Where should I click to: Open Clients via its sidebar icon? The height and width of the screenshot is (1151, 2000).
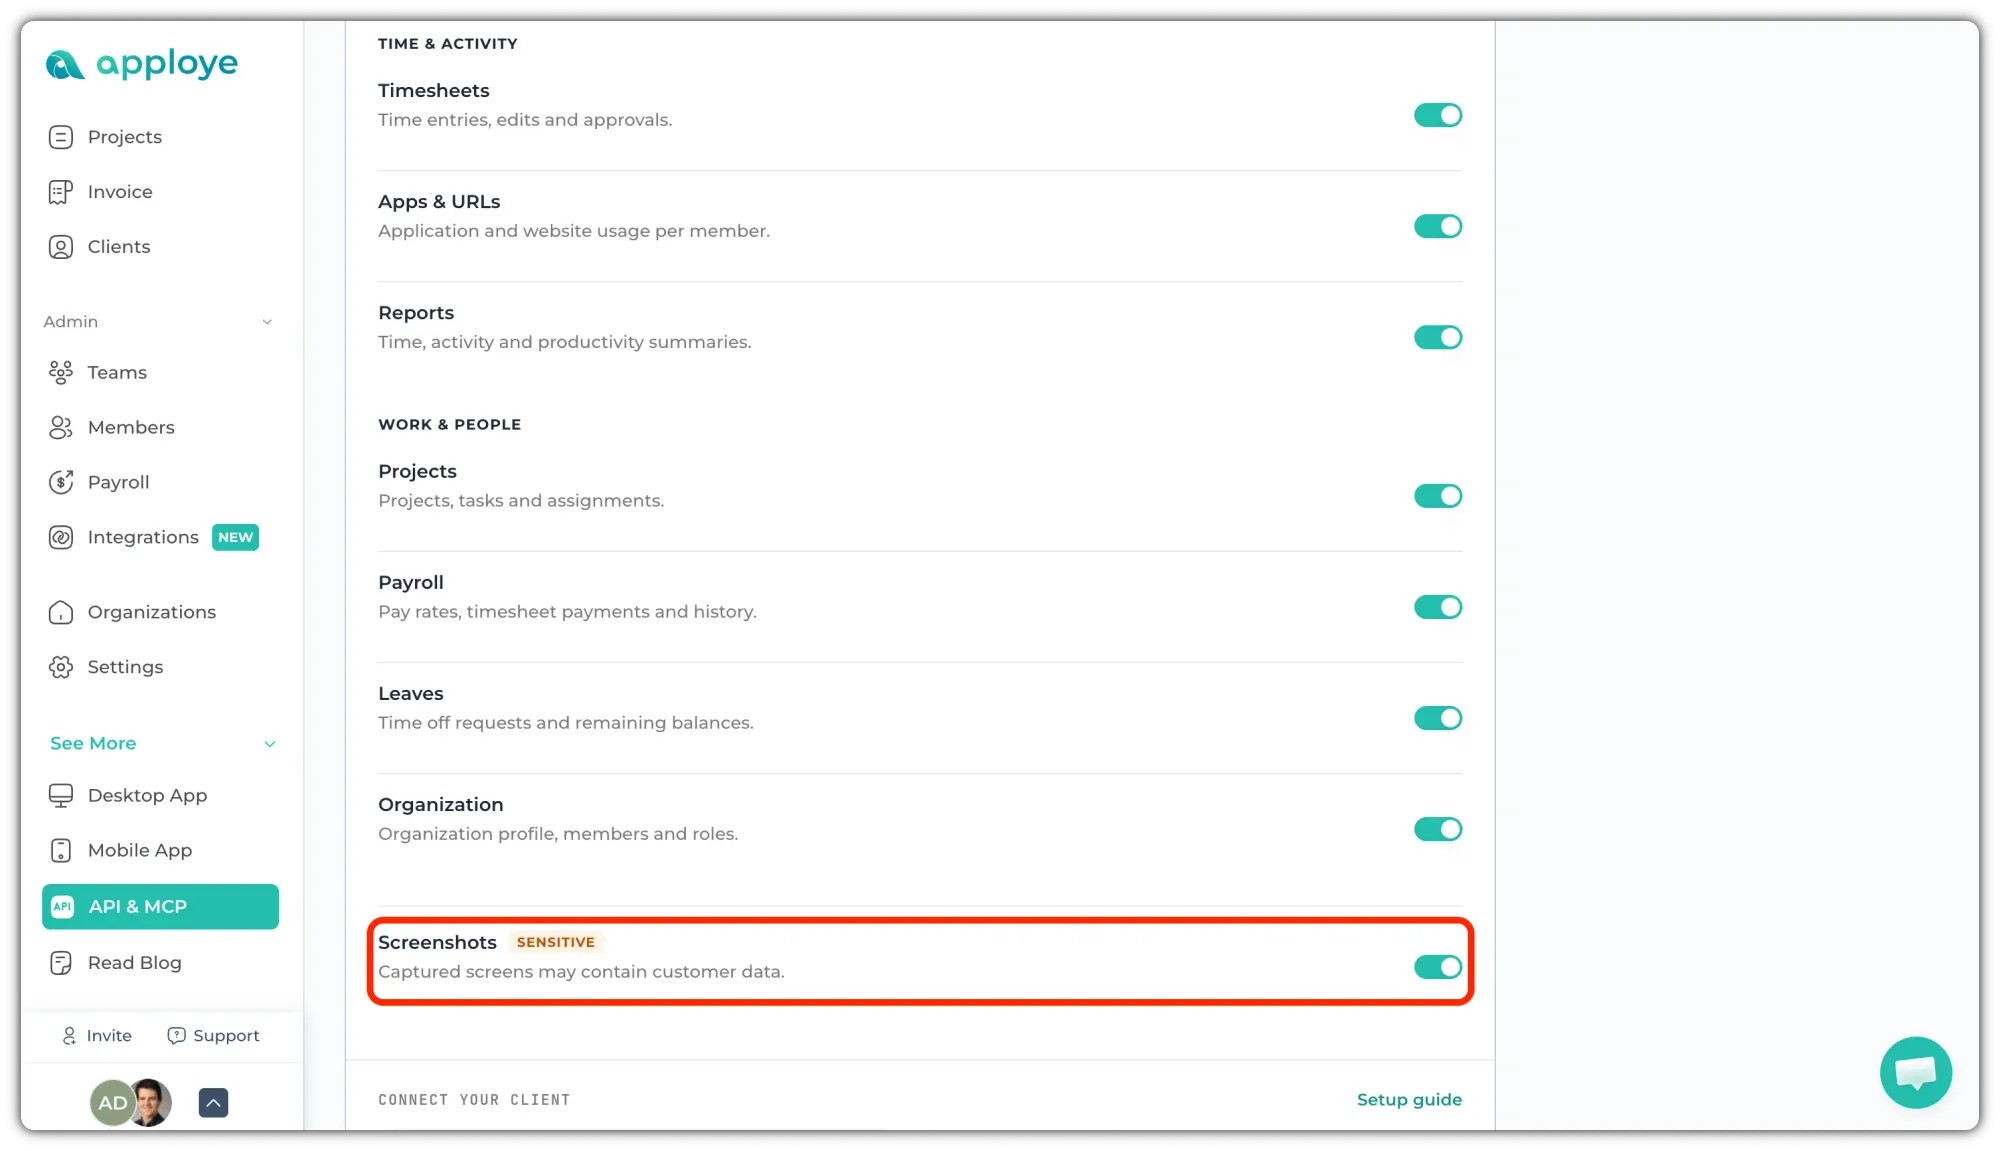(x=61, y=247)
